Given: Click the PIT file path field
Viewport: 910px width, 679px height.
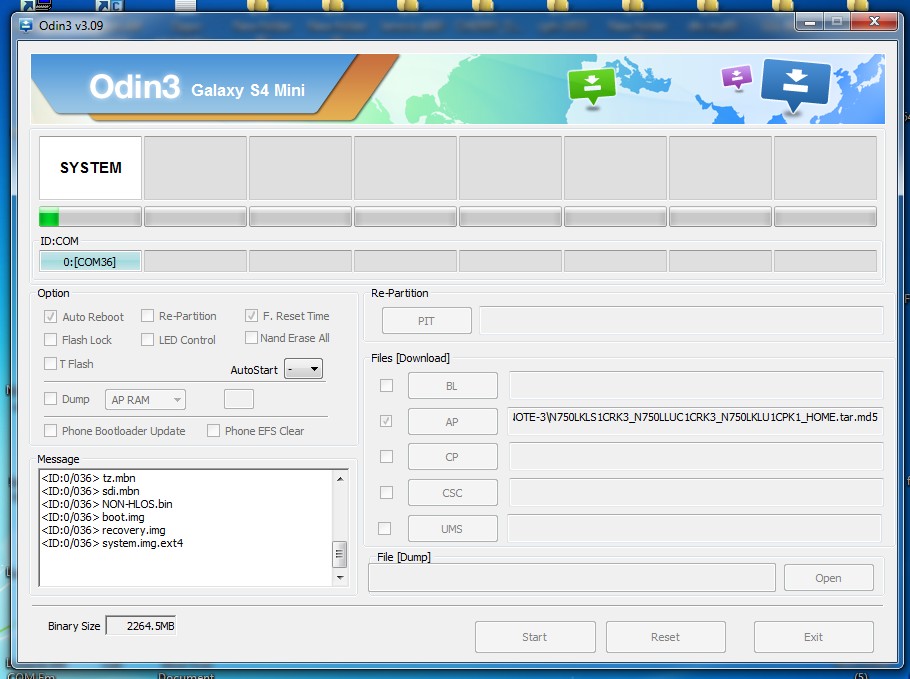Looking at the screenshot, I should (x=682, y=320).
